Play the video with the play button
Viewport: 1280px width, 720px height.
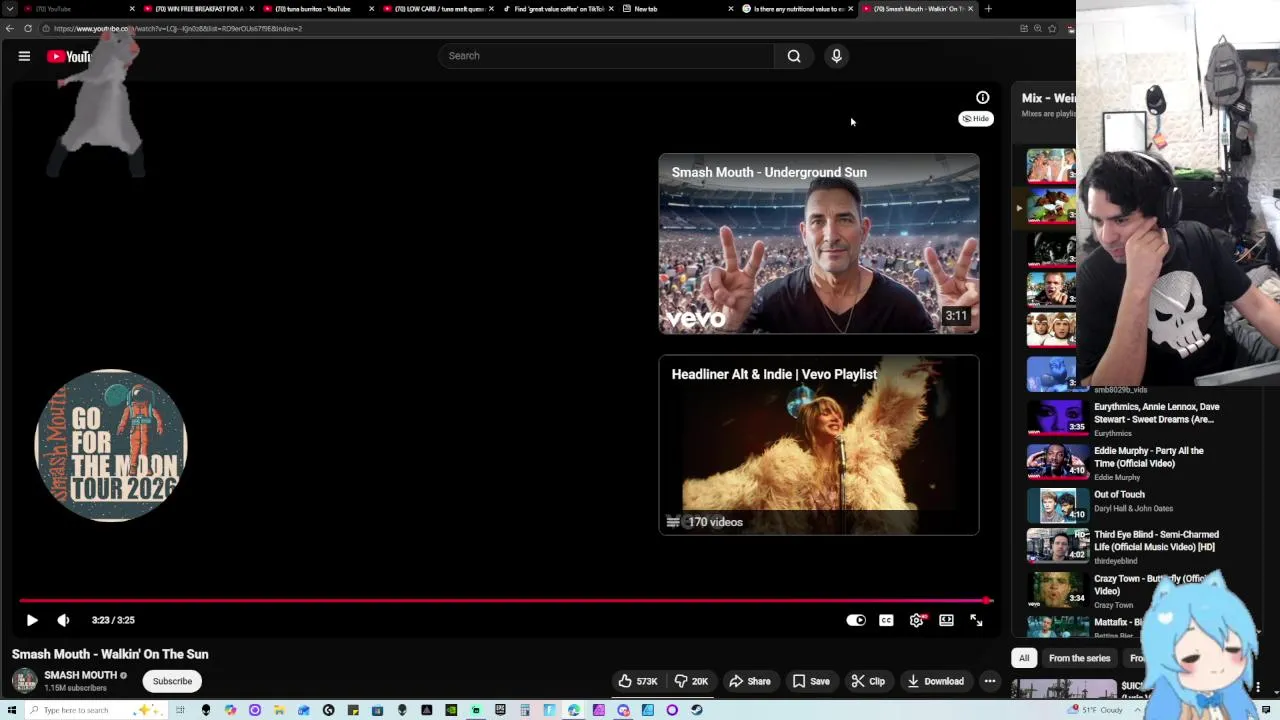[32, 620]
